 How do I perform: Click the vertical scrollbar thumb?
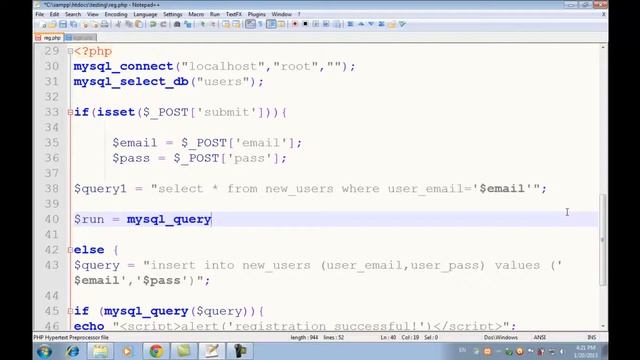[x=603, y=240]
